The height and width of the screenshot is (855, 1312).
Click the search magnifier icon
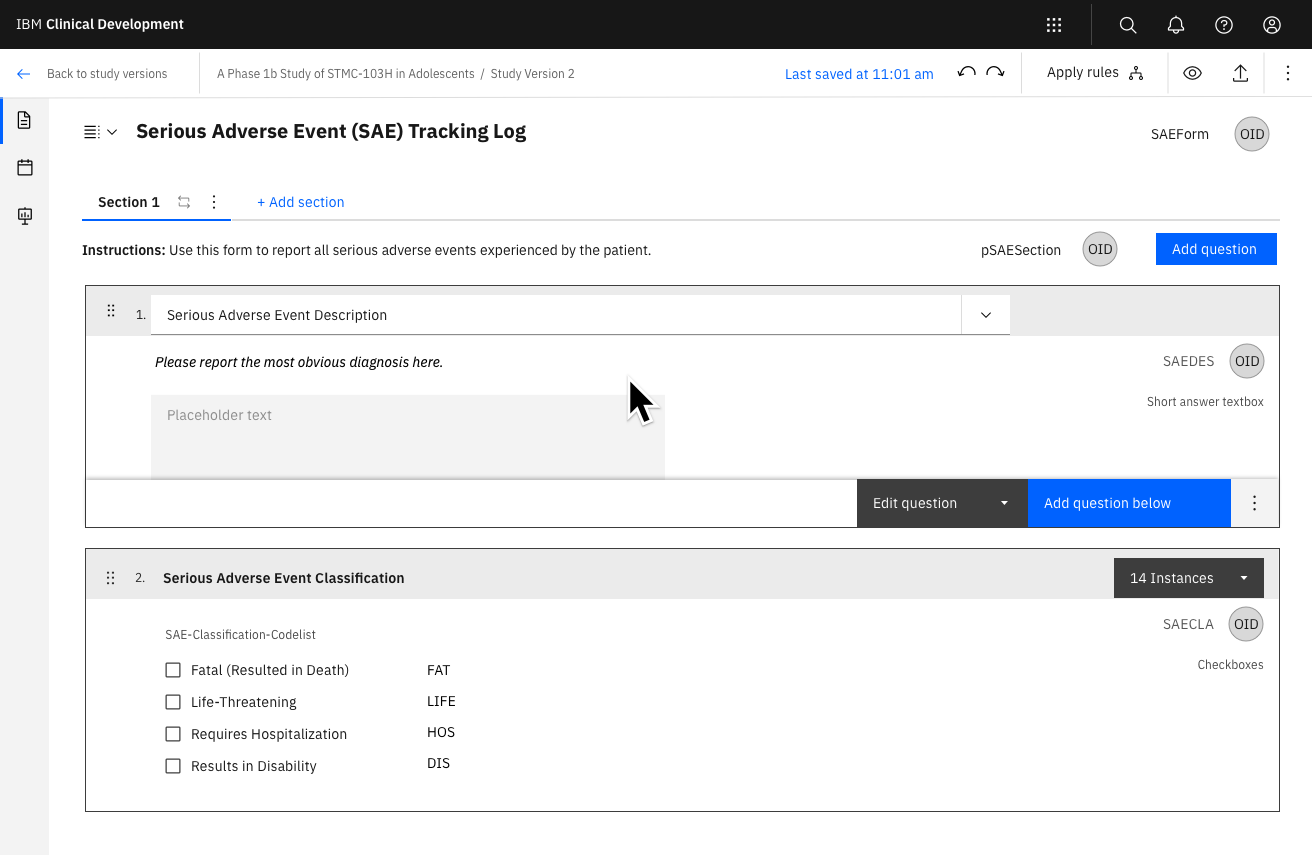click(x=1128, y=25)
